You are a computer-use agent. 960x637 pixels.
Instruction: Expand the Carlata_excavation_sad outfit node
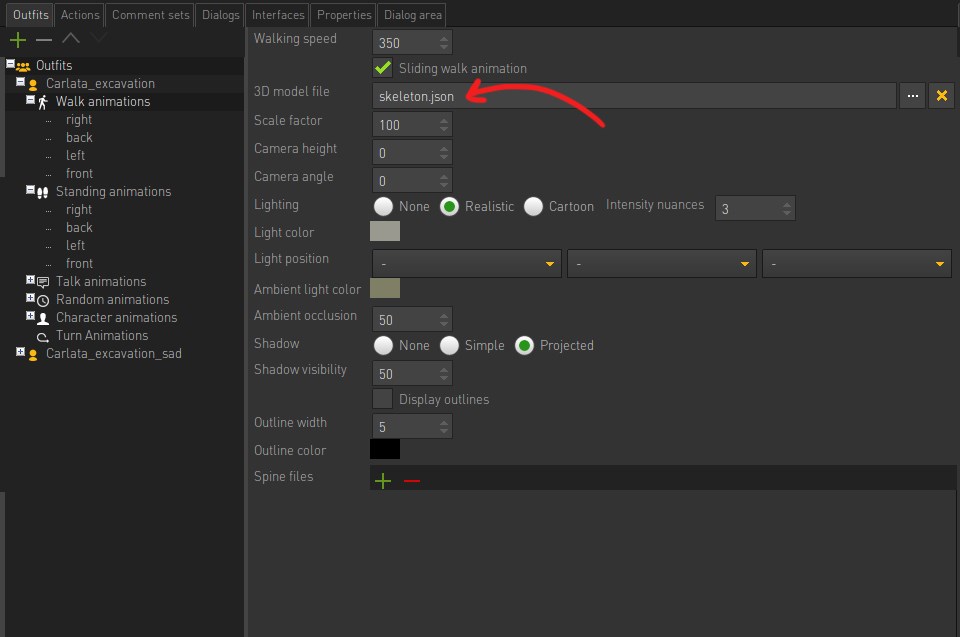tap(20, 352)
